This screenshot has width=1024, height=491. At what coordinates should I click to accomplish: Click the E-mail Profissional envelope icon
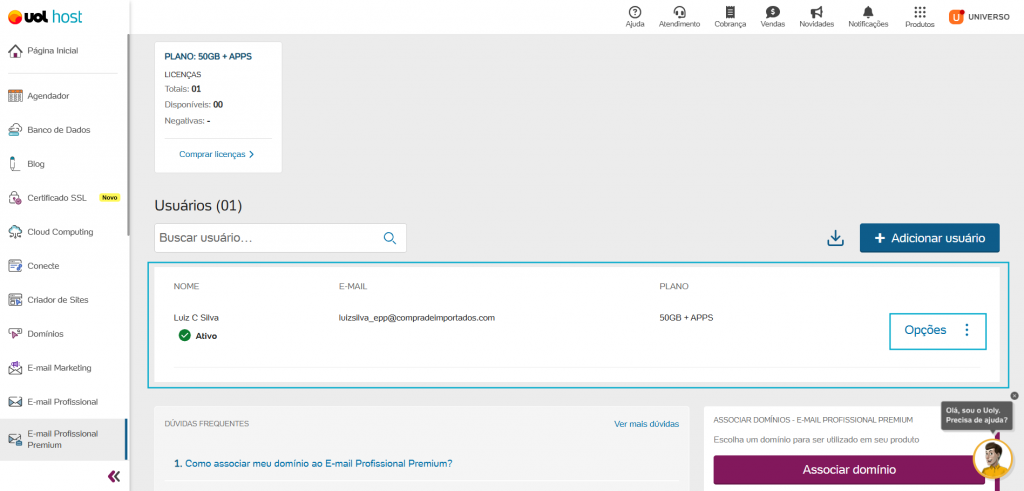tap(16, 402)
